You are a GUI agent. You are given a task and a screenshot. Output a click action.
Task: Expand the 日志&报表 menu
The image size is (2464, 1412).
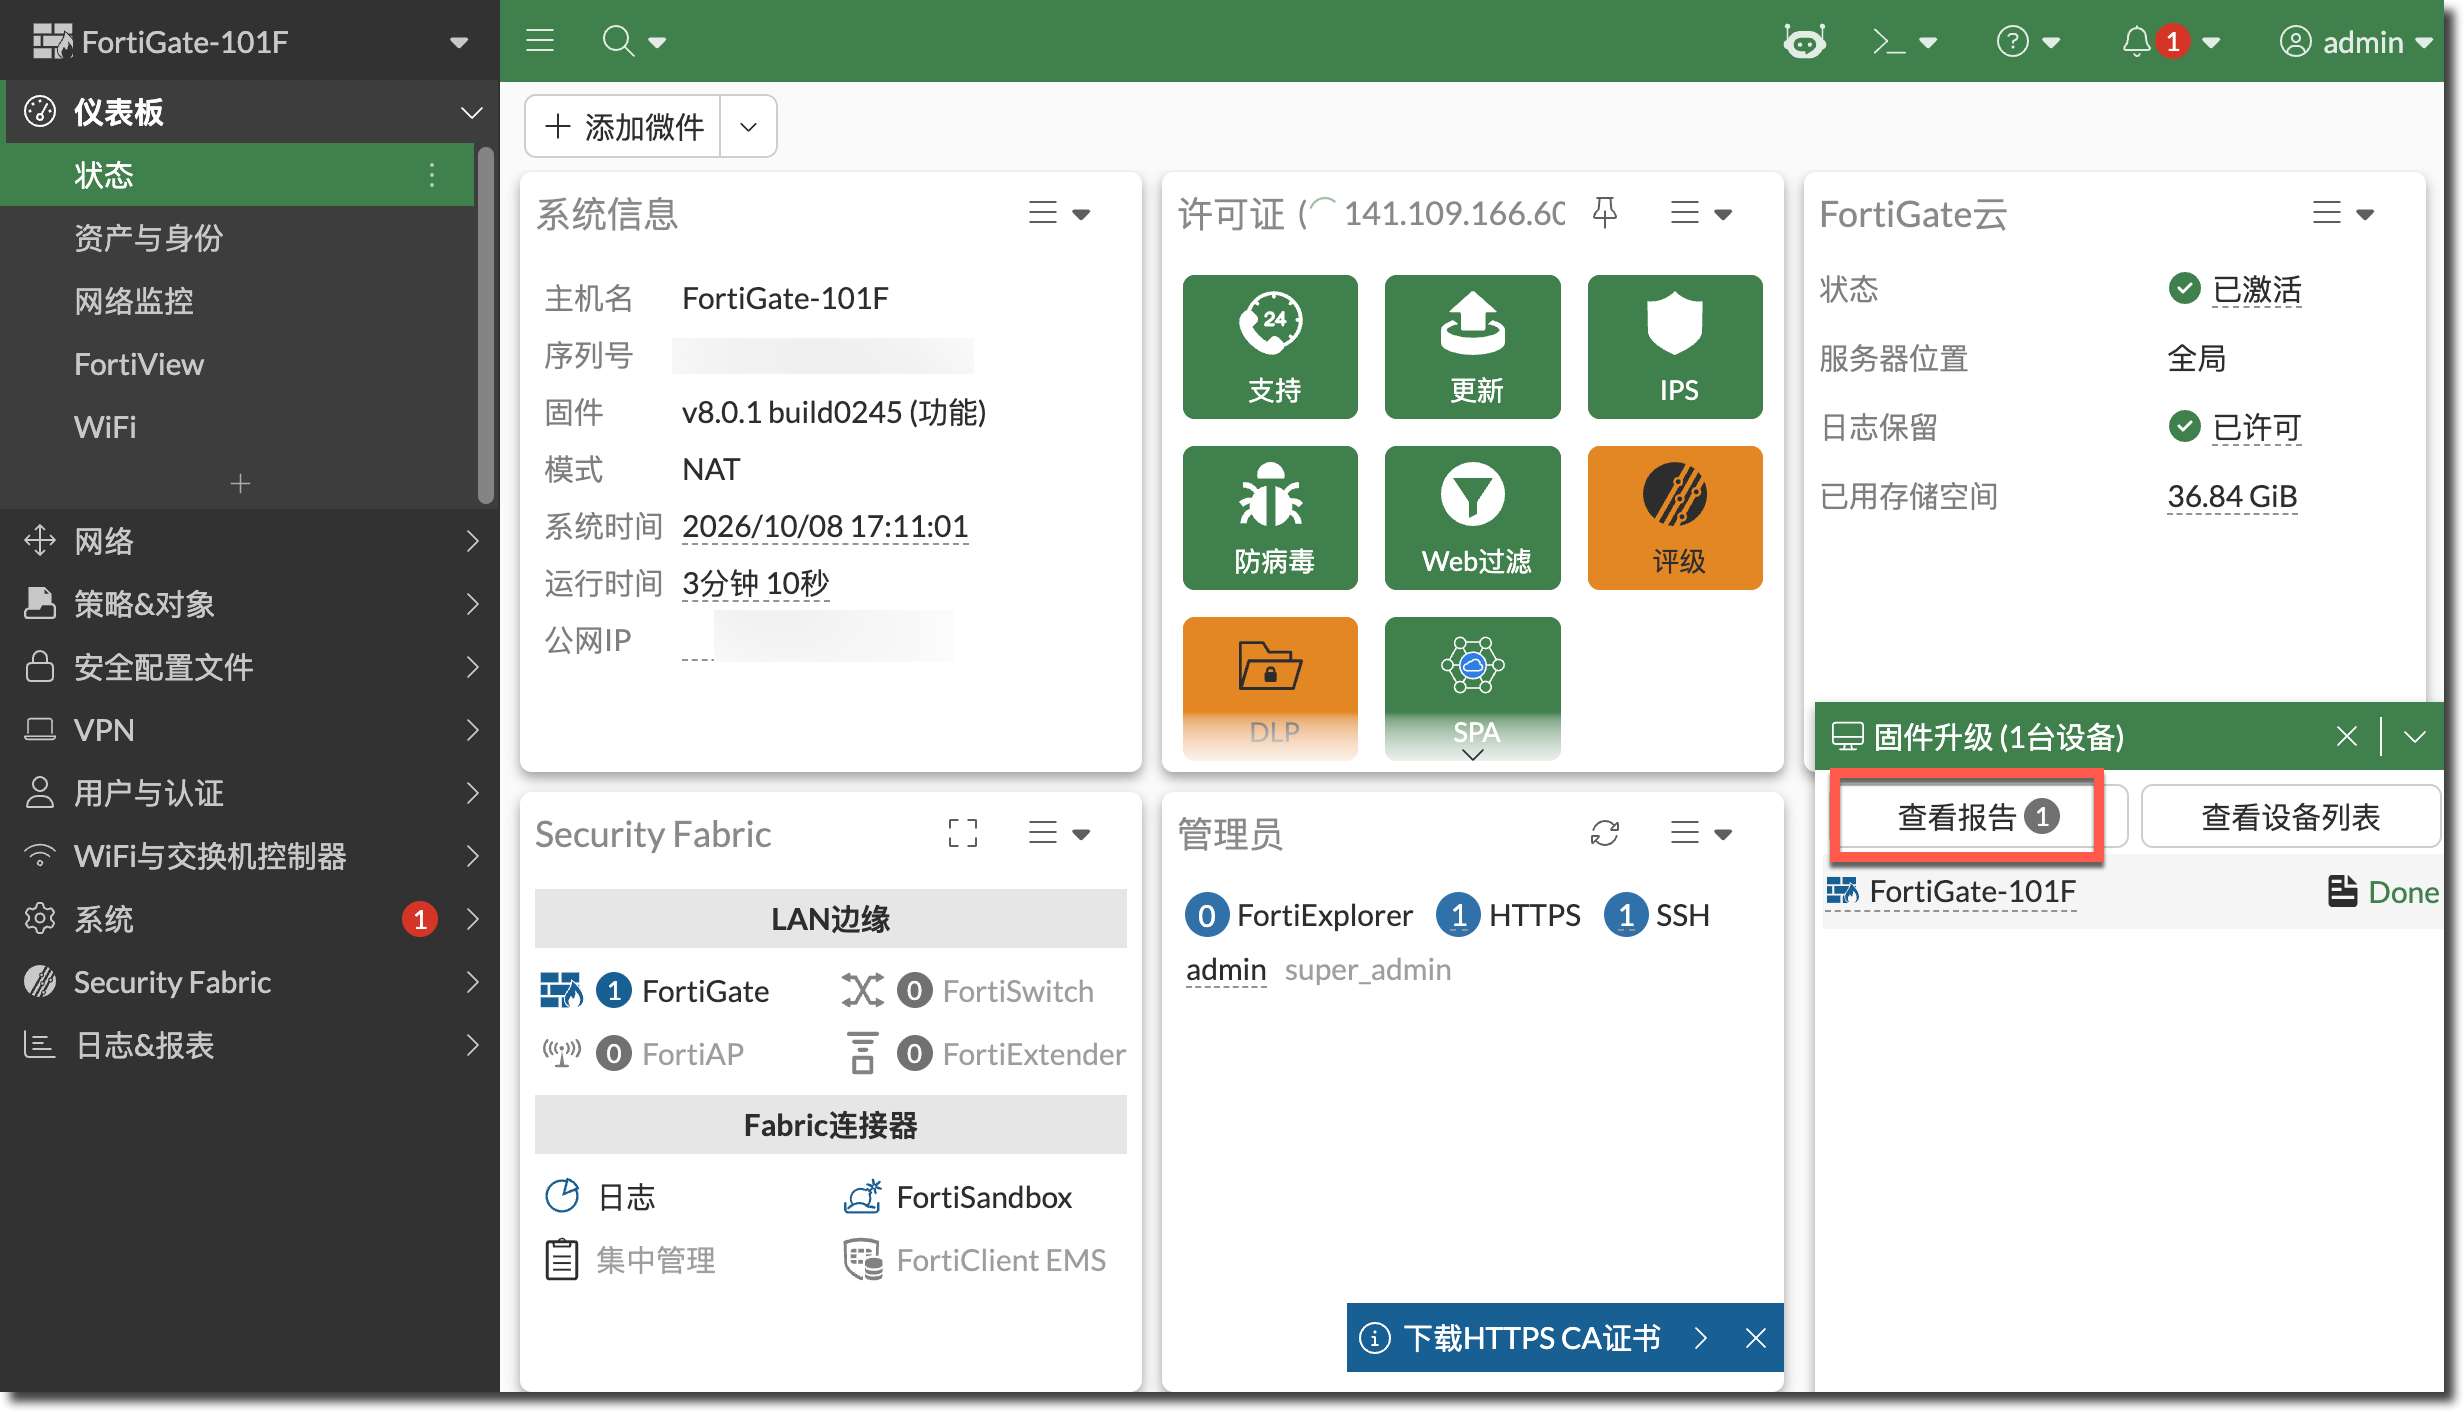pyautogui.click(x=250, y=1045)
